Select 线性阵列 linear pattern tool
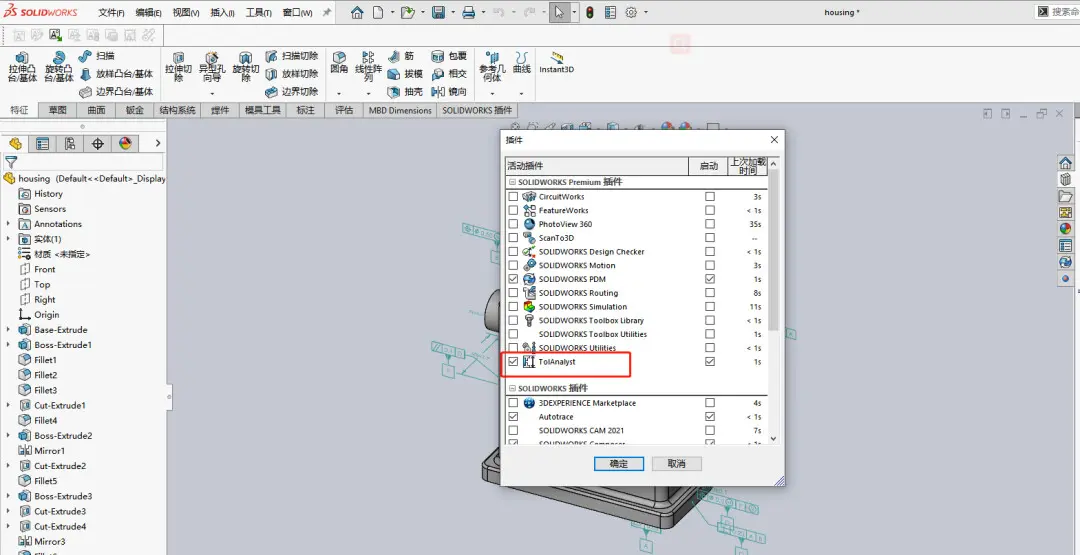The width and height of the screenshot is (1080, 555). (x=368, y=67)
